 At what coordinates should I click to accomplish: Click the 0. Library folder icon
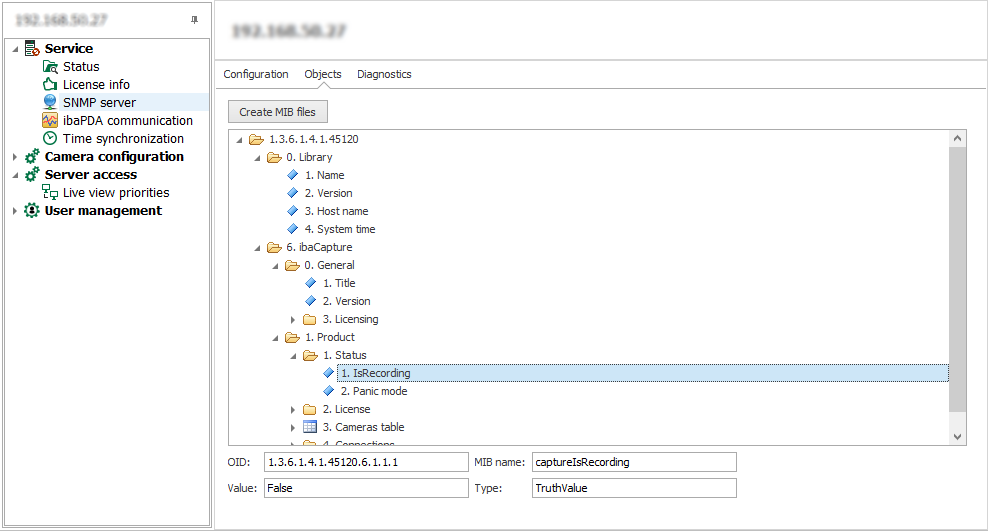274,157
